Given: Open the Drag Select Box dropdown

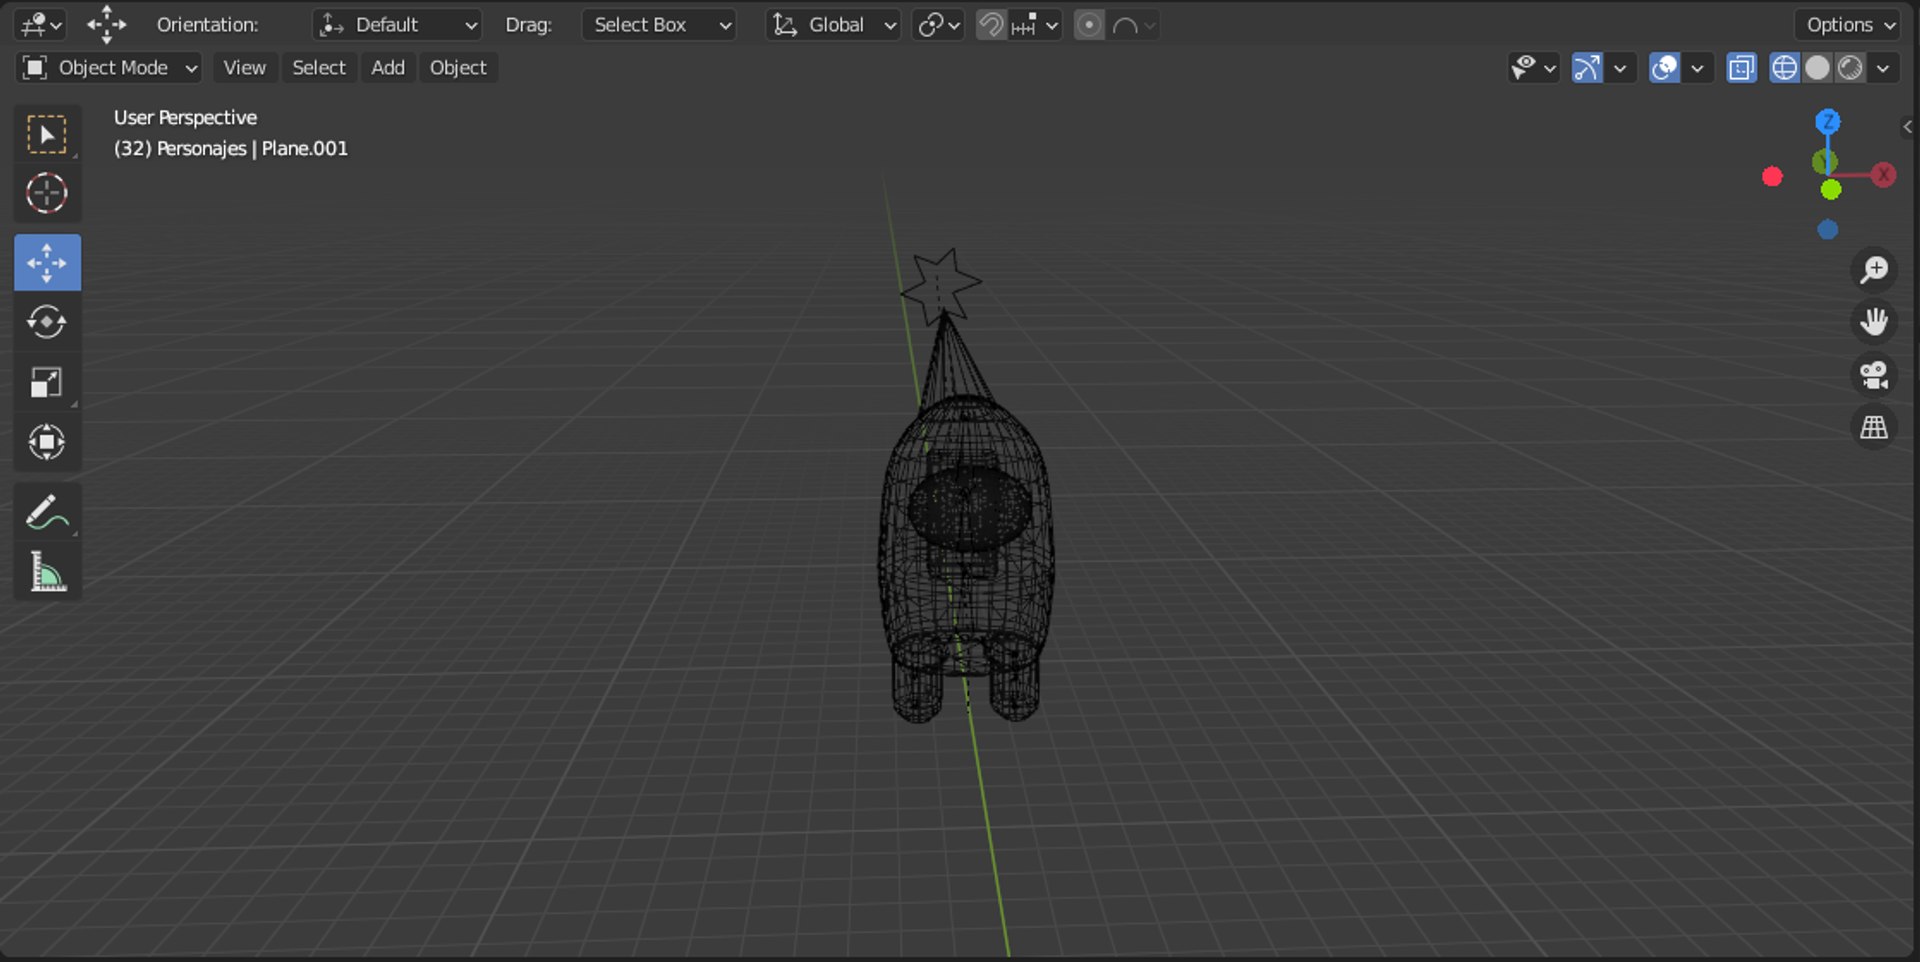Looking at the screenshot, I should 659,24.
